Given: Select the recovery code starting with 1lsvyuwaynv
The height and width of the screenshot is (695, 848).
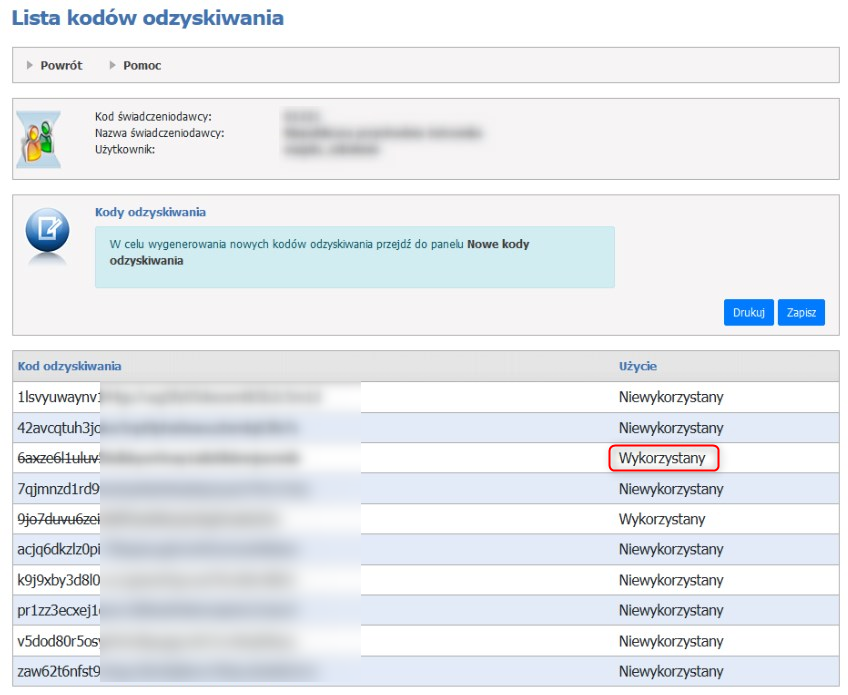Looking at the screenshot, I should point(59,397).
